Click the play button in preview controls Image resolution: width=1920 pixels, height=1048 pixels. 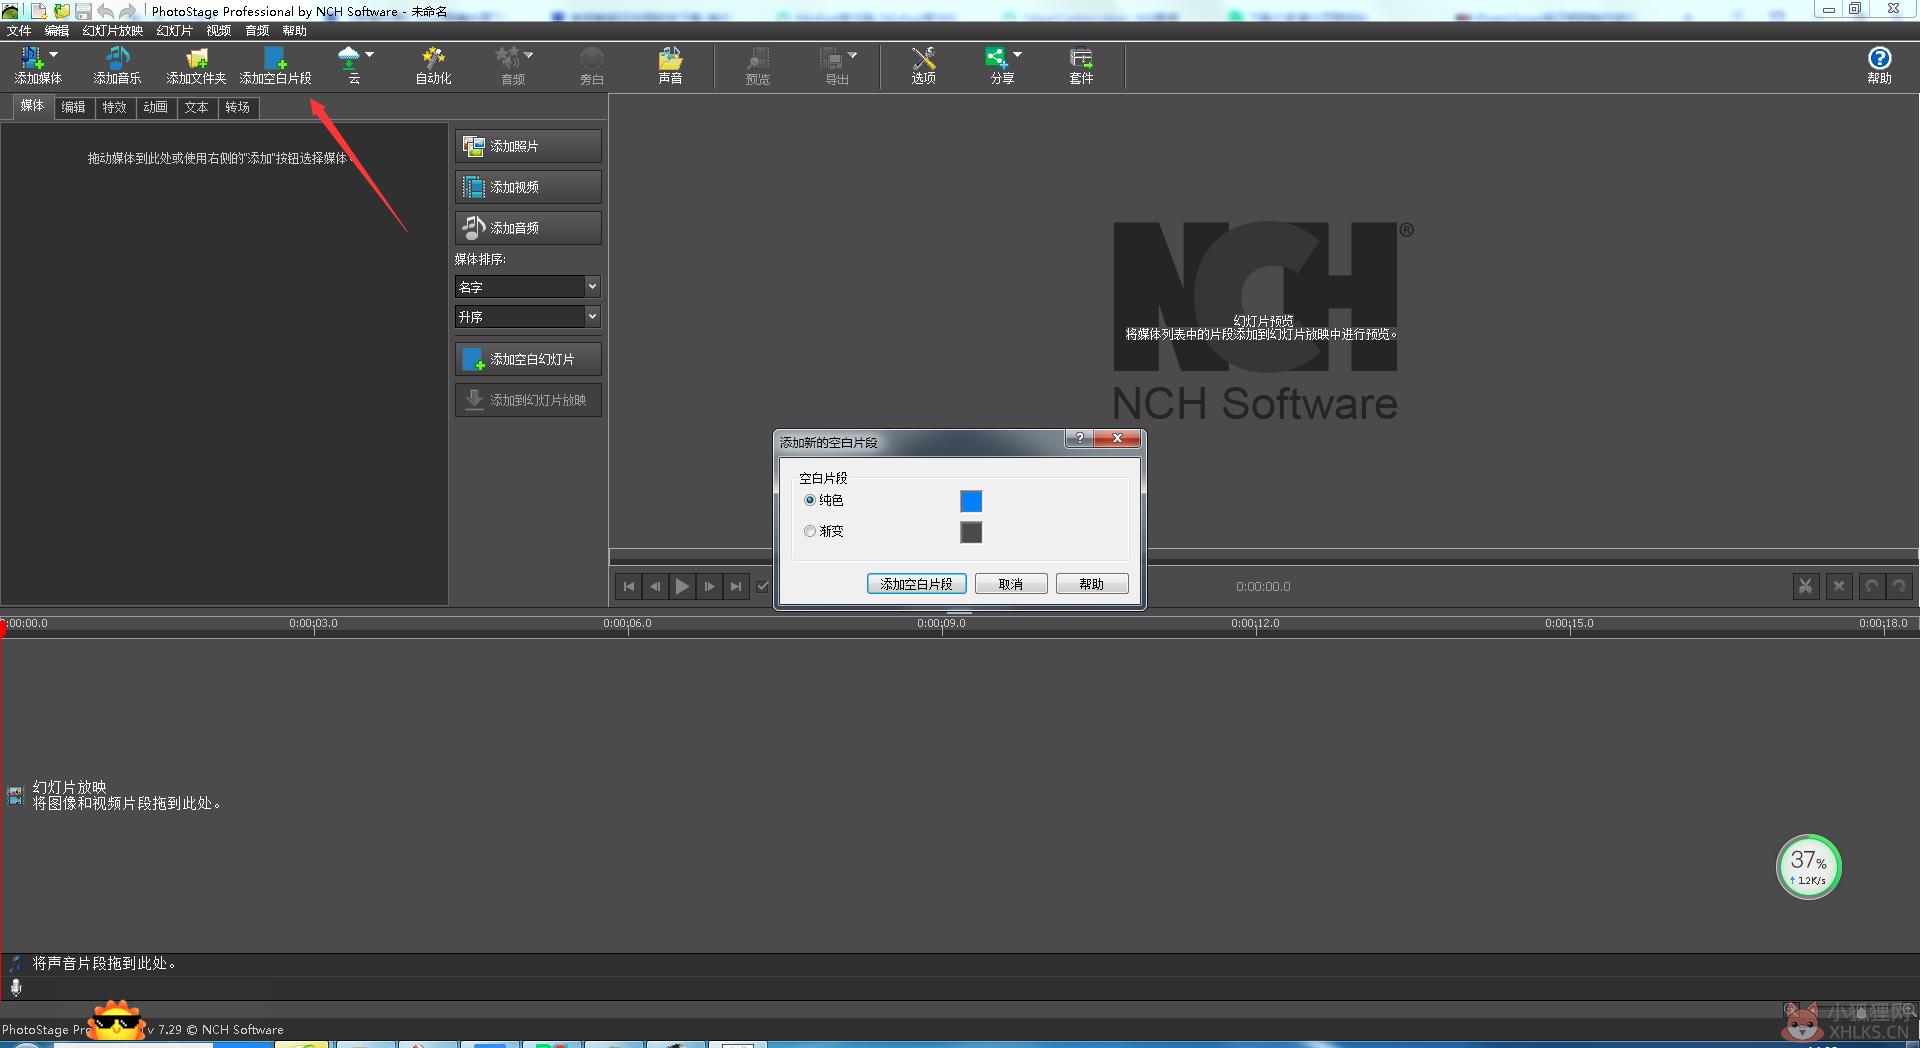point(682,586)
